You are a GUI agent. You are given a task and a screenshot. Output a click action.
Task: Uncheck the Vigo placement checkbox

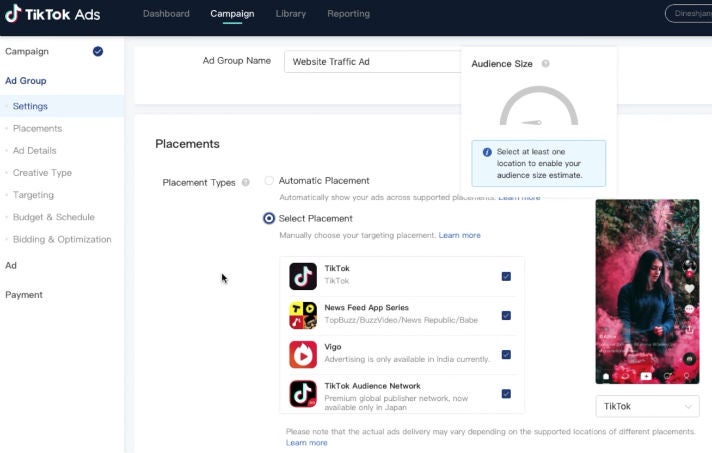point(506,354)
